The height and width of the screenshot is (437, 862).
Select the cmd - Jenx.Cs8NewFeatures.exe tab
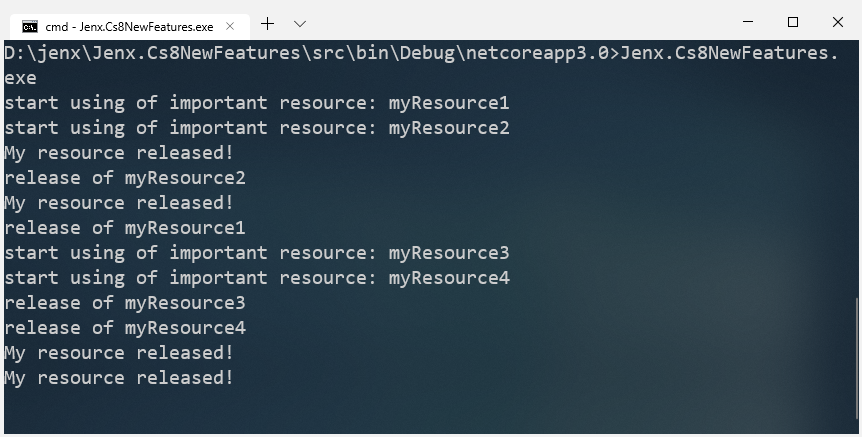coord(127,25)
